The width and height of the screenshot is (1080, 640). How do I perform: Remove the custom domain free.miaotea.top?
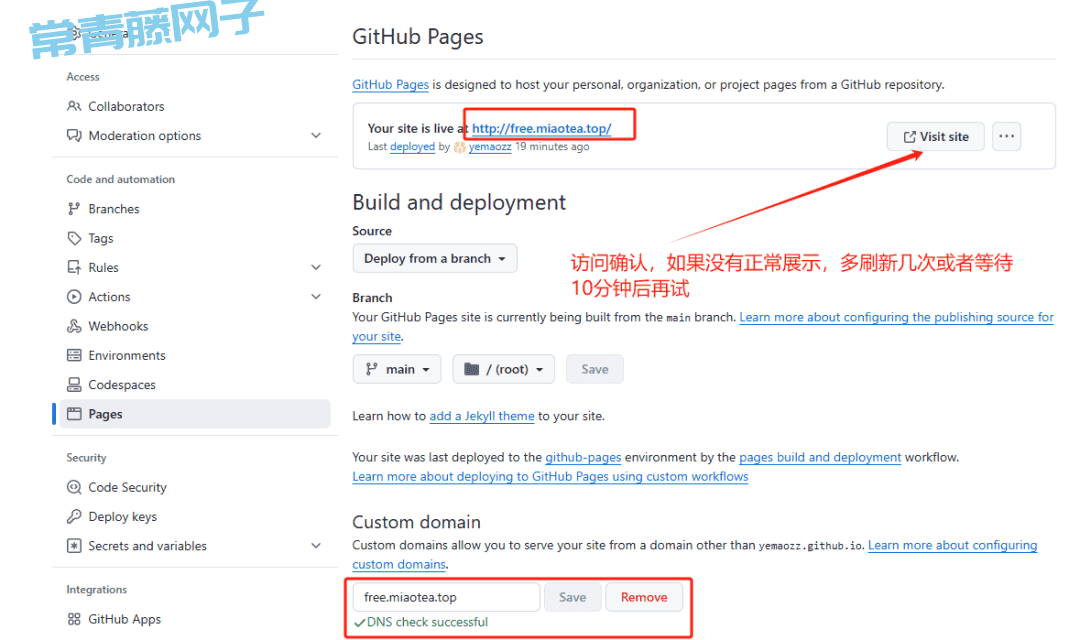pos(644,597)
